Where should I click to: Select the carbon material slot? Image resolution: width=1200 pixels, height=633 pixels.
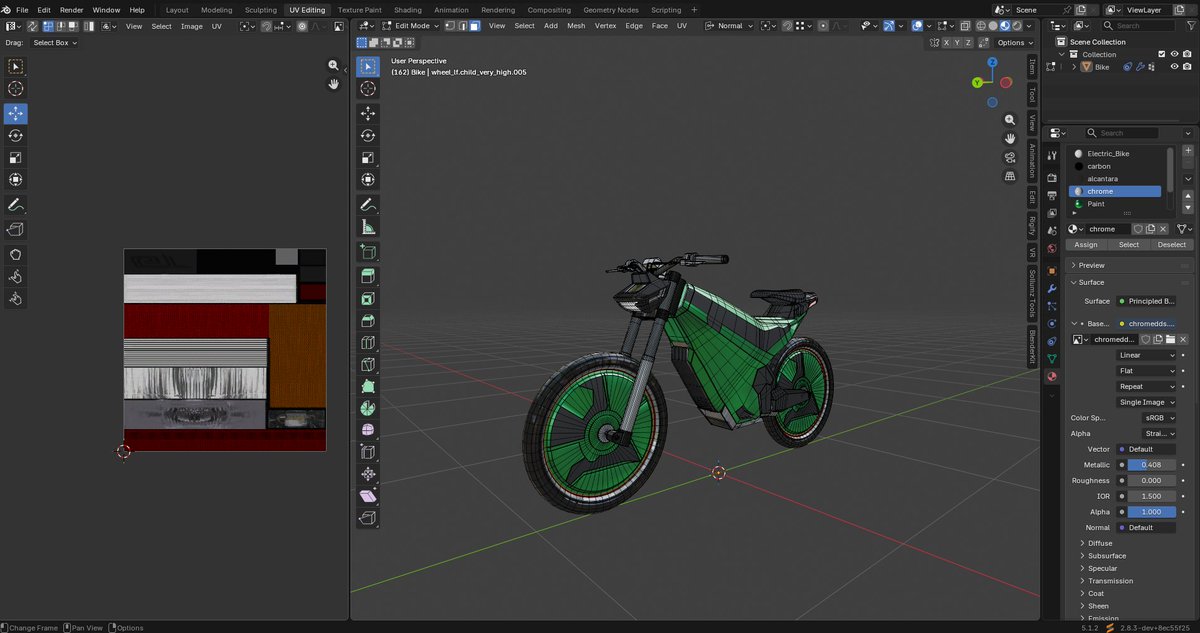click(x=1115, y=166)
